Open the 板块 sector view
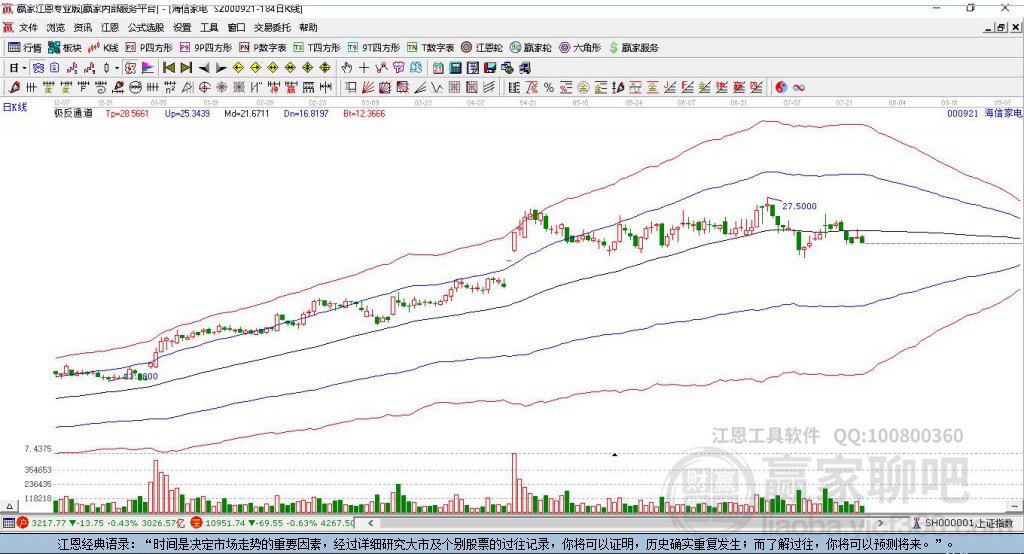1024x554 pixels. (65, 48)
